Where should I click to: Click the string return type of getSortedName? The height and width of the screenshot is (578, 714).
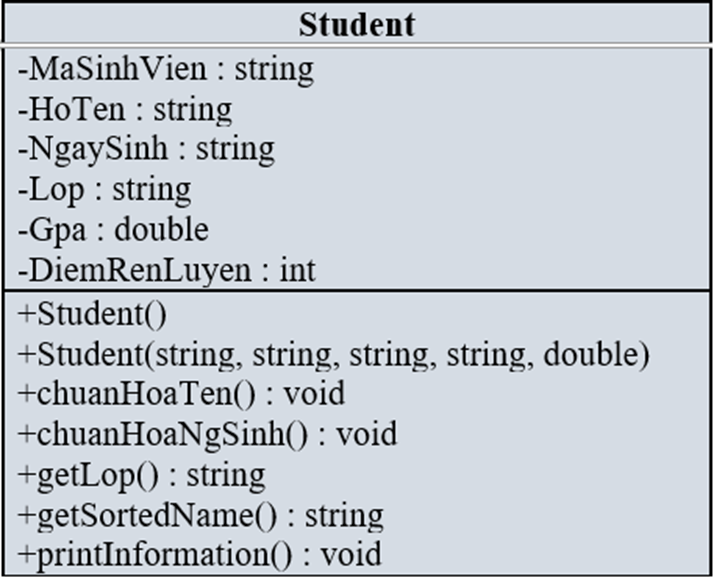(x=344, y=517)
